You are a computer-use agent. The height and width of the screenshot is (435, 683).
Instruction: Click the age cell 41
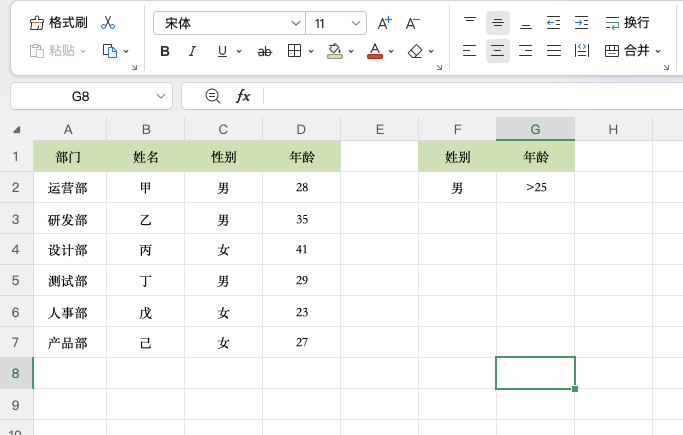pyautogui.click(x=301, y=250)
